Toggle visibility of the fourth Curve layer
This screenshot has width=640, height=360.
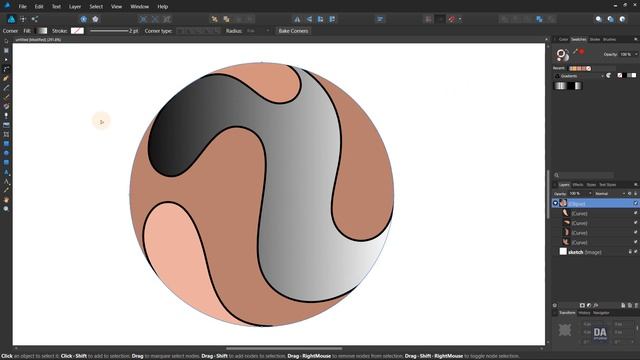(x=636, y=242)
